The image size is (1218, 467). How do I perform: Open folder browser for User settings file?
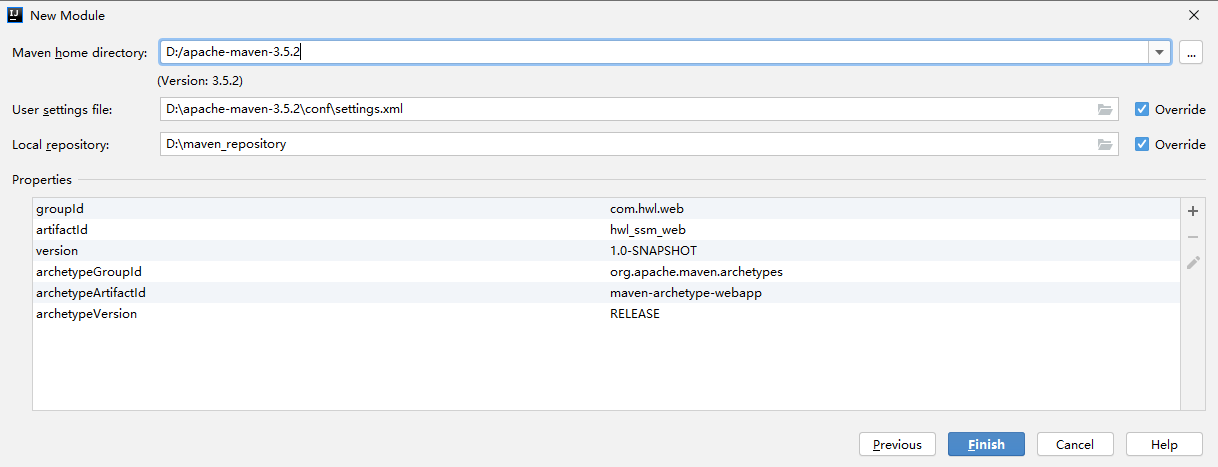(1104, 109)
